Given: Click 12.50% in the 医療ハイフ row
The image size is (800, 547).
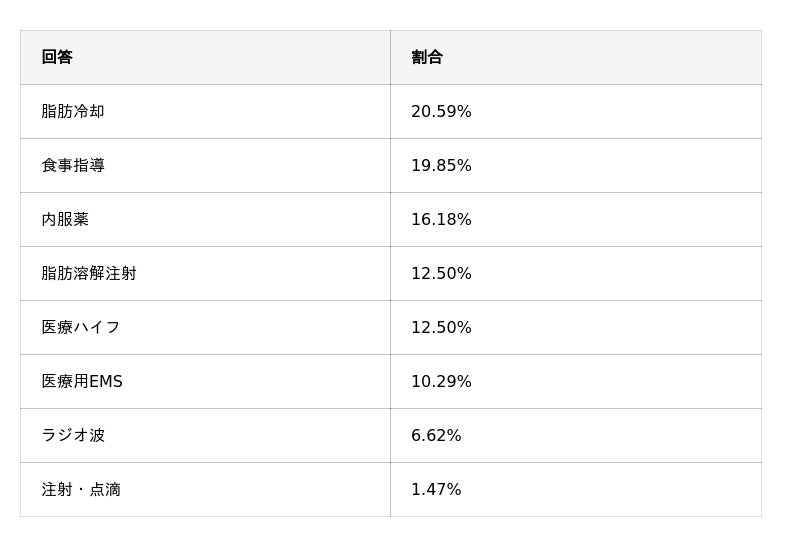Looking at the screenshot, I should coord(441,327).
